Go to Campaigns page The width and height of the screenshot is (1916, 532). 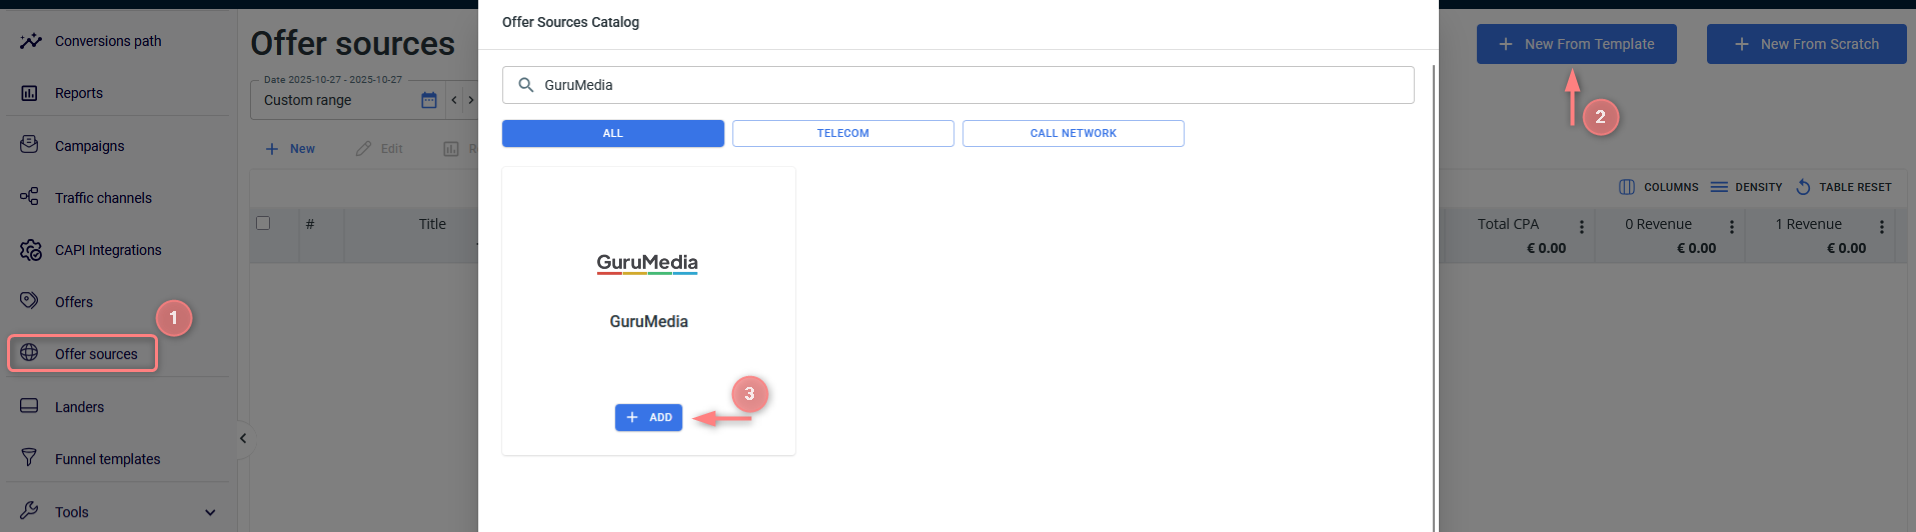tap(90, 146)
